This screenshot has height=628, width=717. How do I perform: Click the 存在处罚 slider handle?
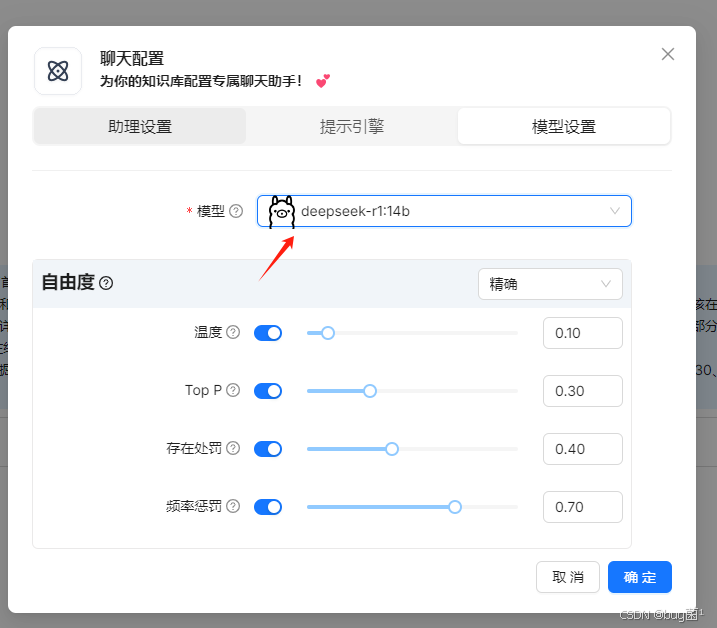tap(392, 449)
